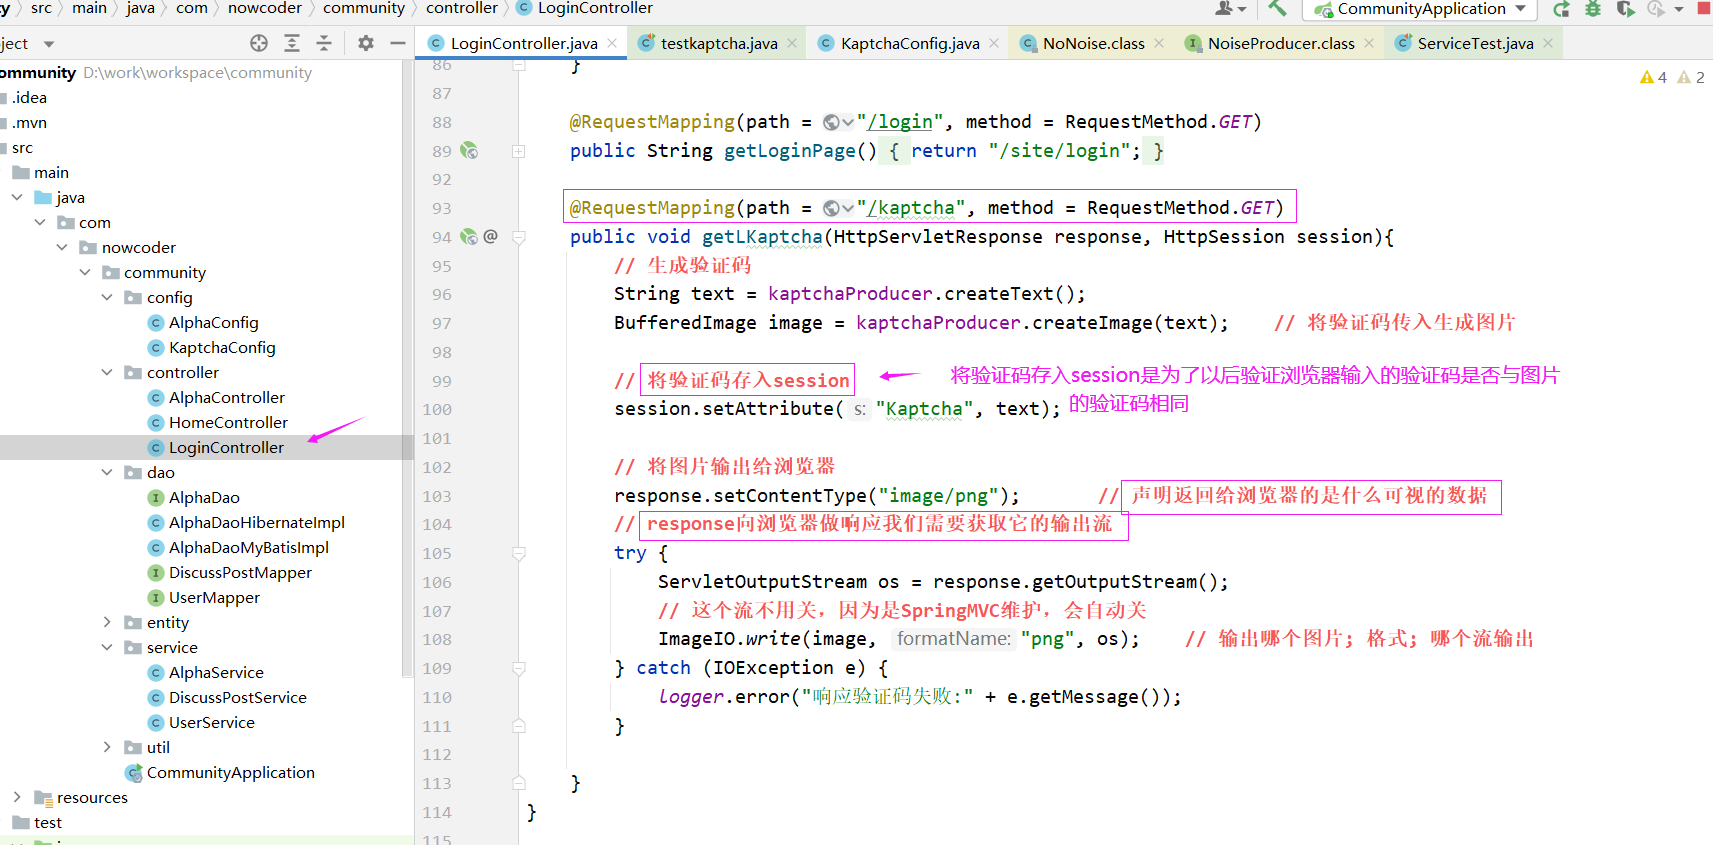Screen dimensions: 1713x845
Task: Collapse the config package
Action: point(107,297)
